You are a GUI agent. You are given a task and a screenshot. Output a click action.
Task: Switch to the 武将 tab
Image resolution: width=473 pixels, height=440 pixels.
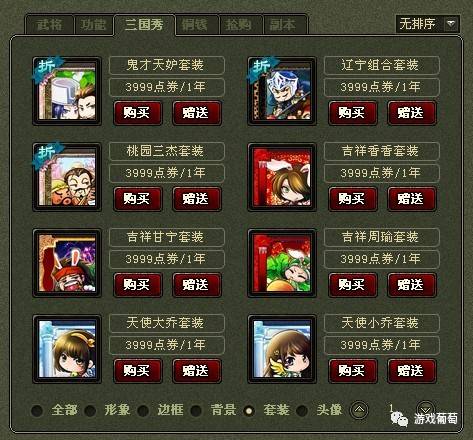[x=49, y=25]
